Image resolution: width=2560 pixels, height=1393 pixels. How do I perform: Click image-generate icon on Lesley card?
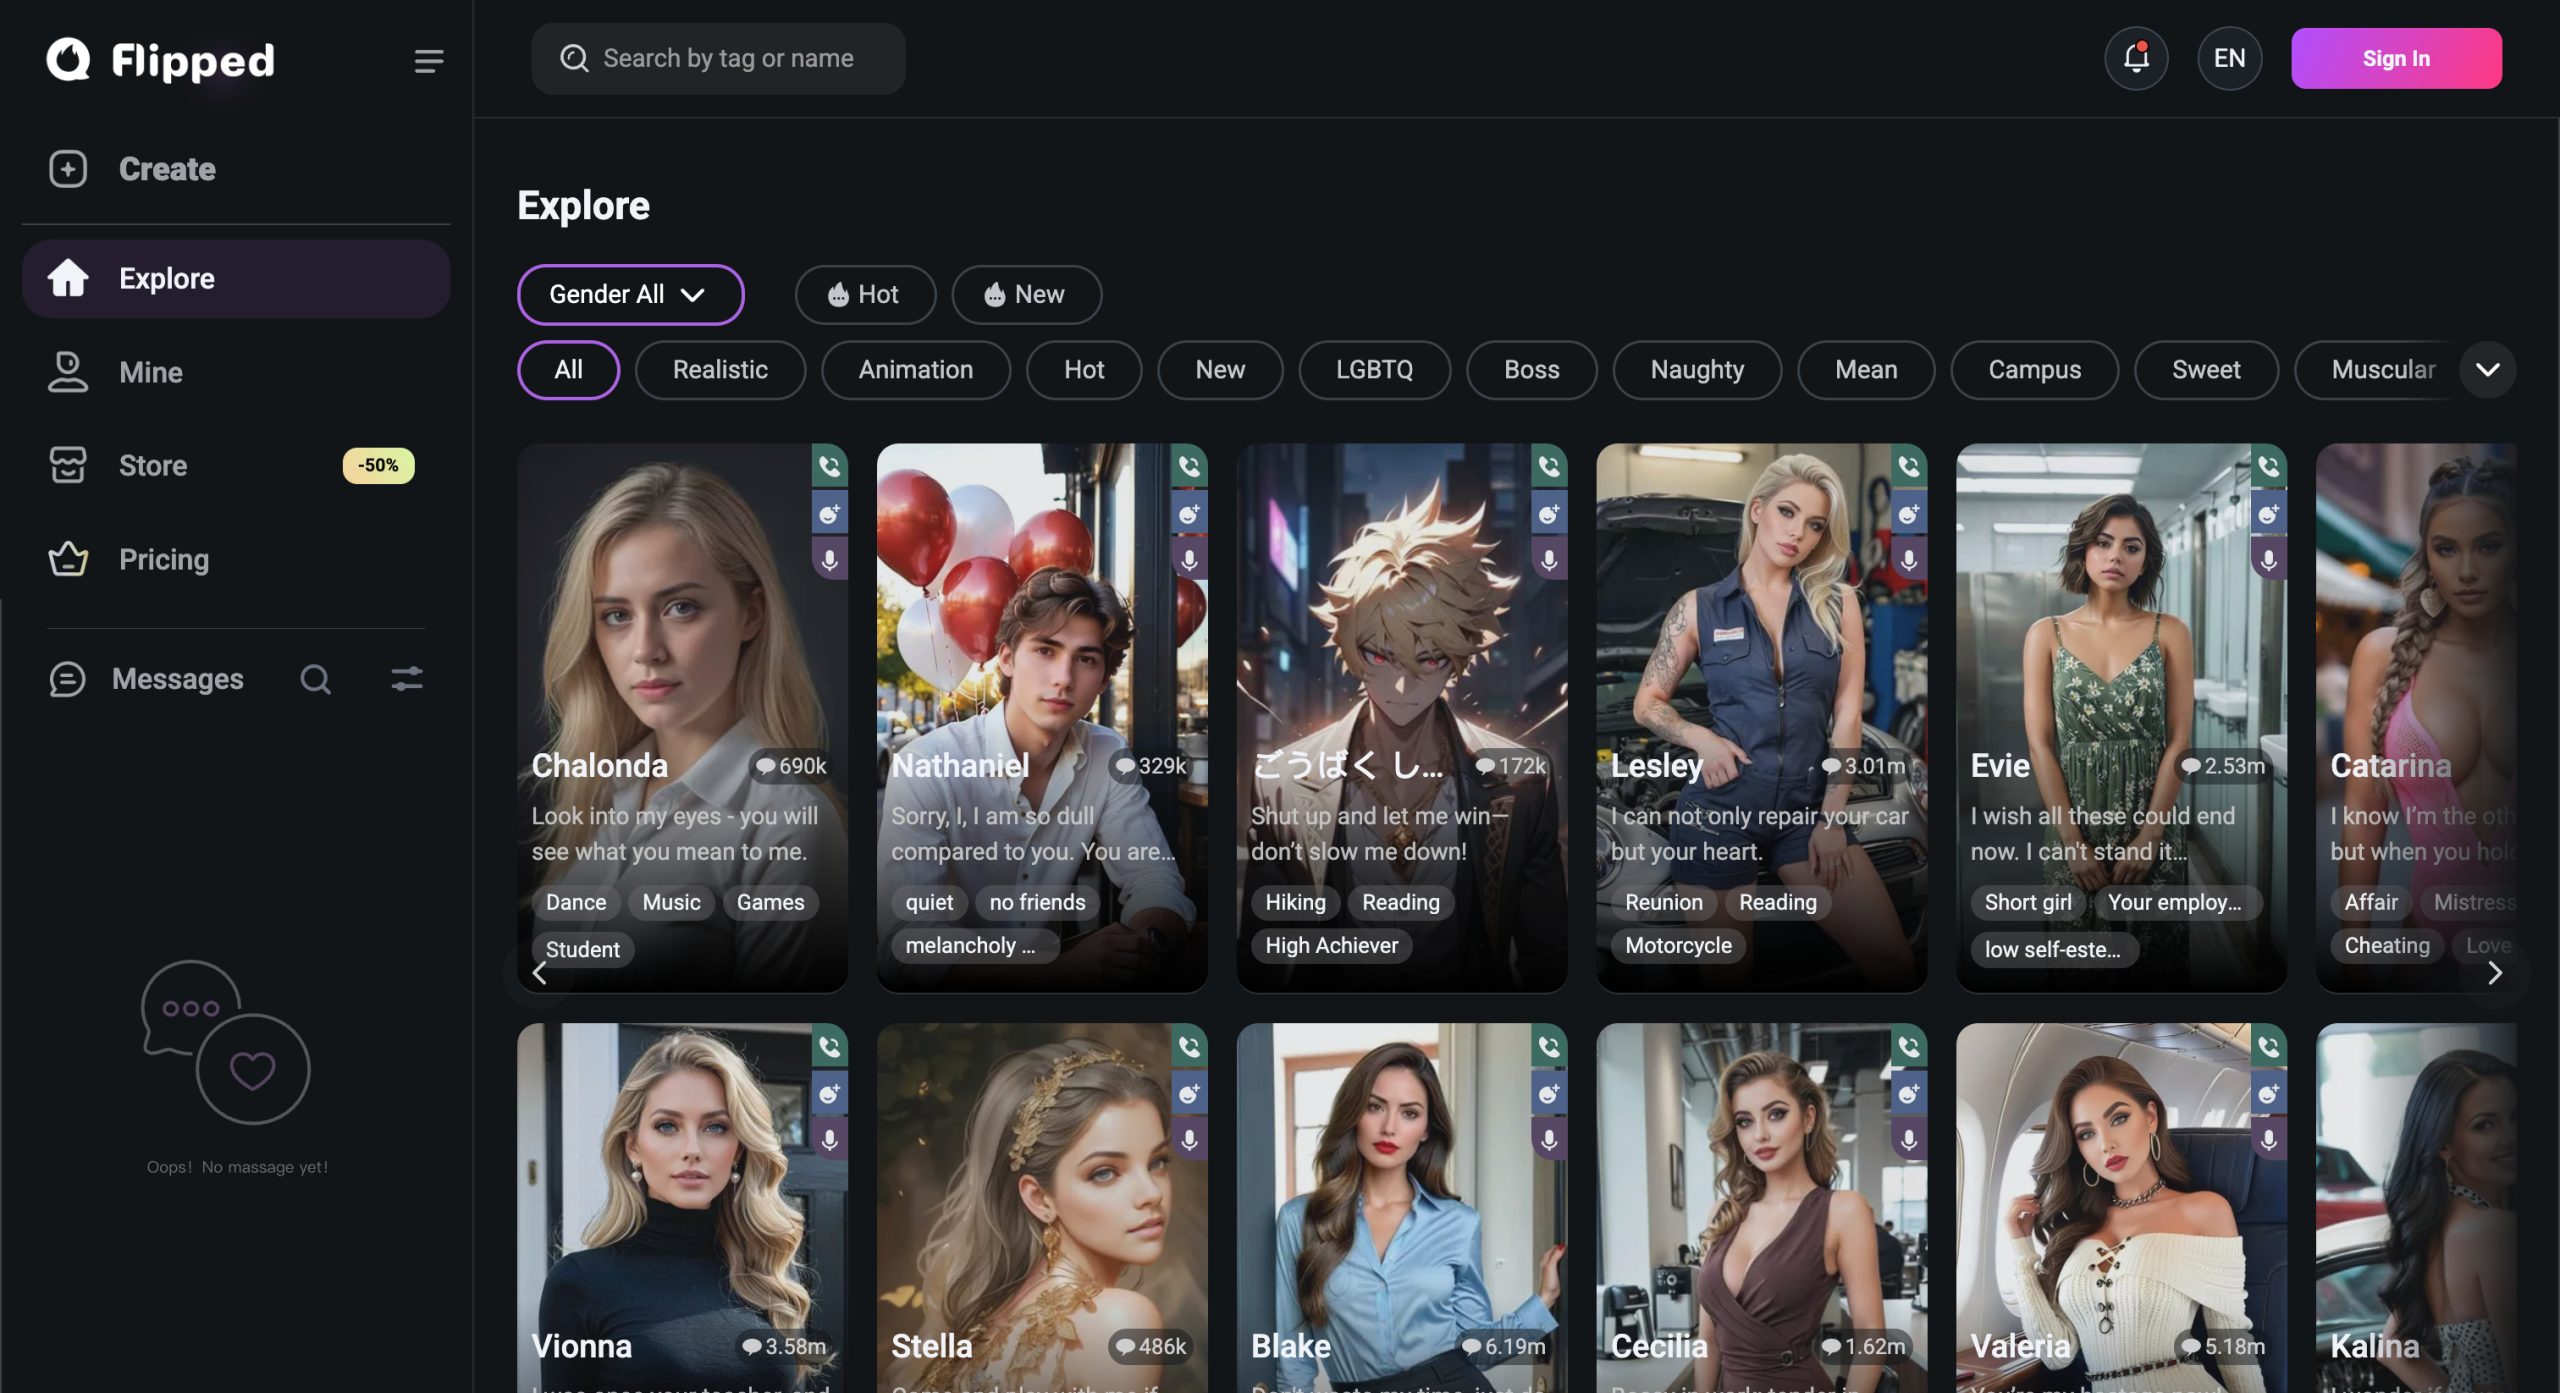1909,514
